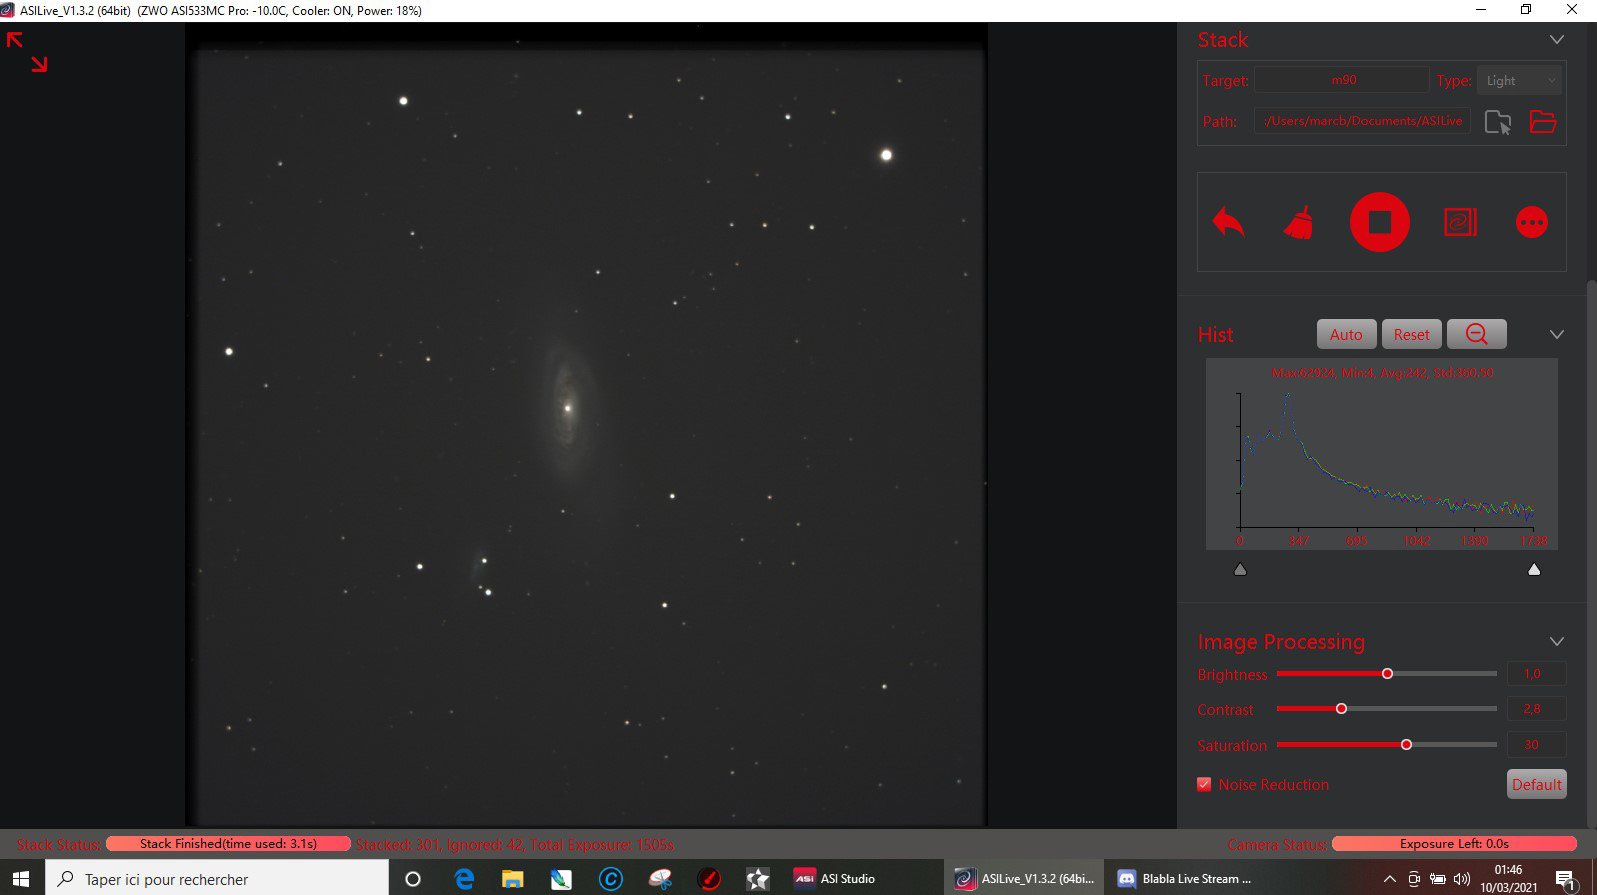This screenshot has height=895, width=1597.
Task: Toggle the Noise Reduction checkbox
Action: click(1204, 784)
